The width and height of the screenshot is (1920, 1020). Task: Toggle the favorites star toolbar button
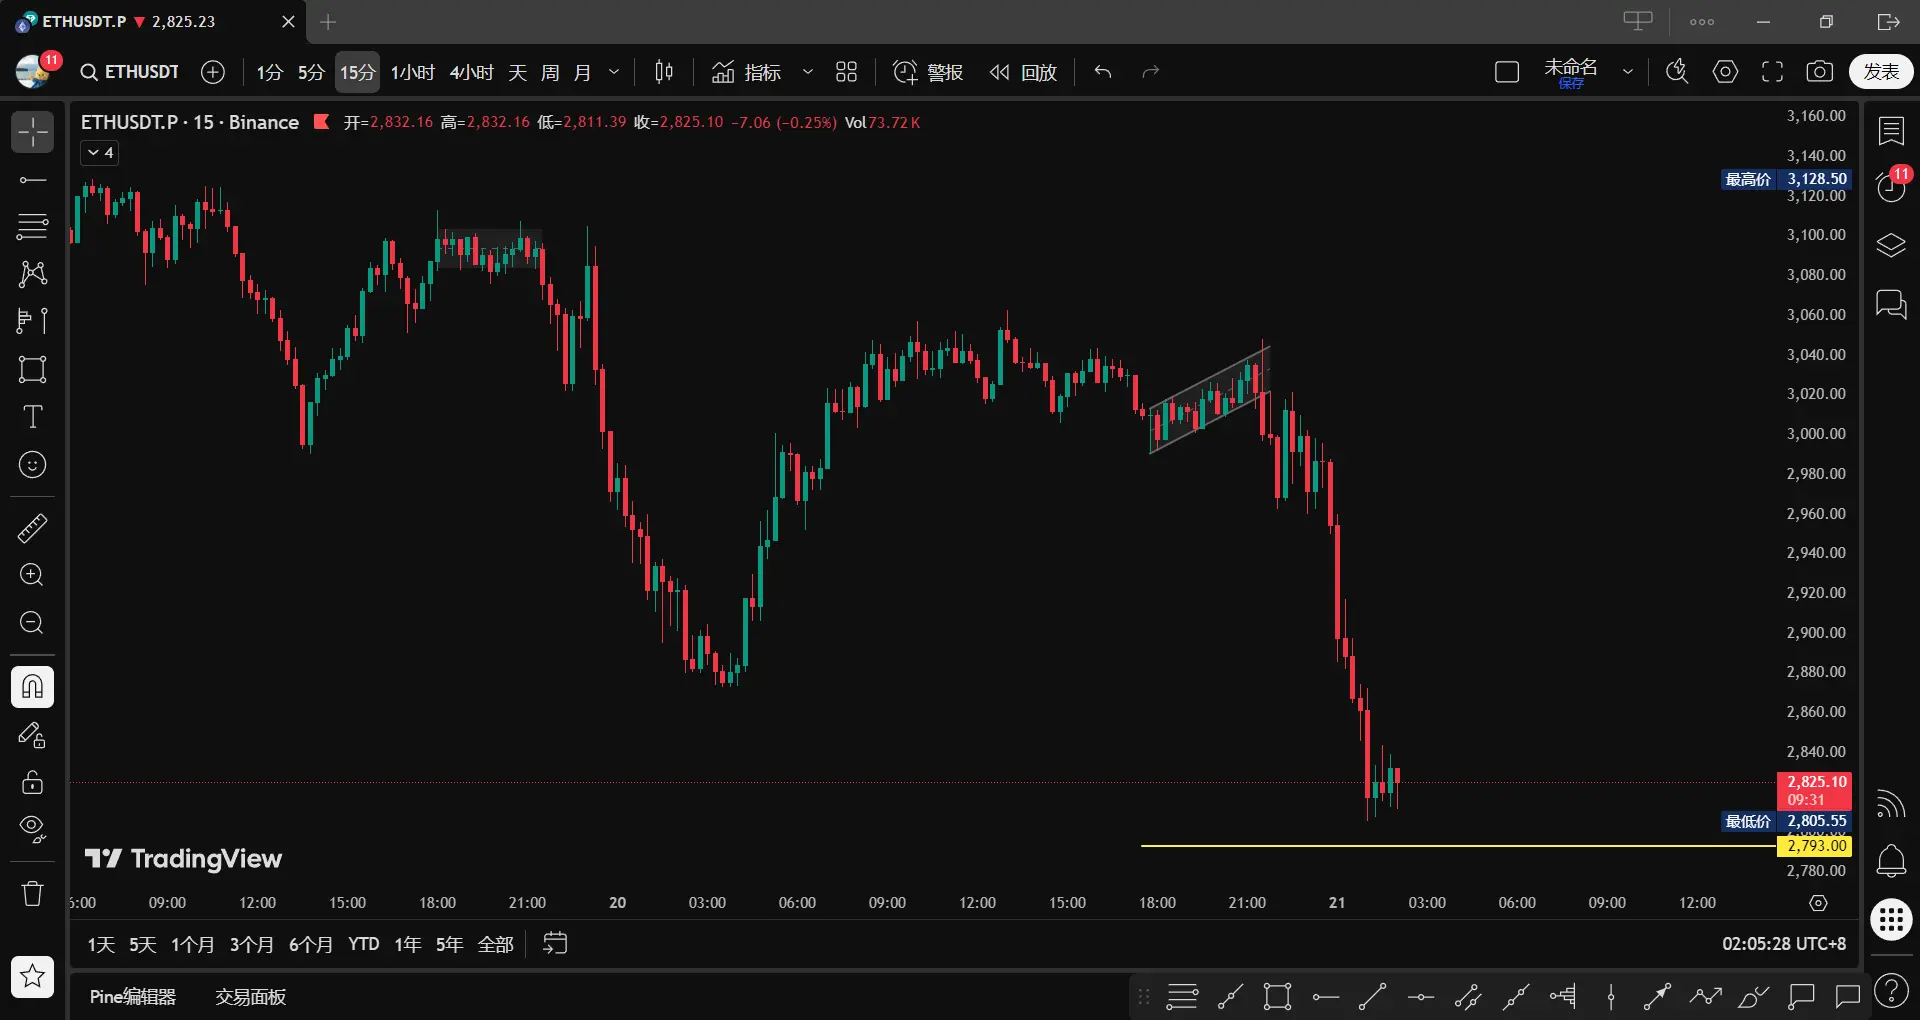tap(32, 977)
